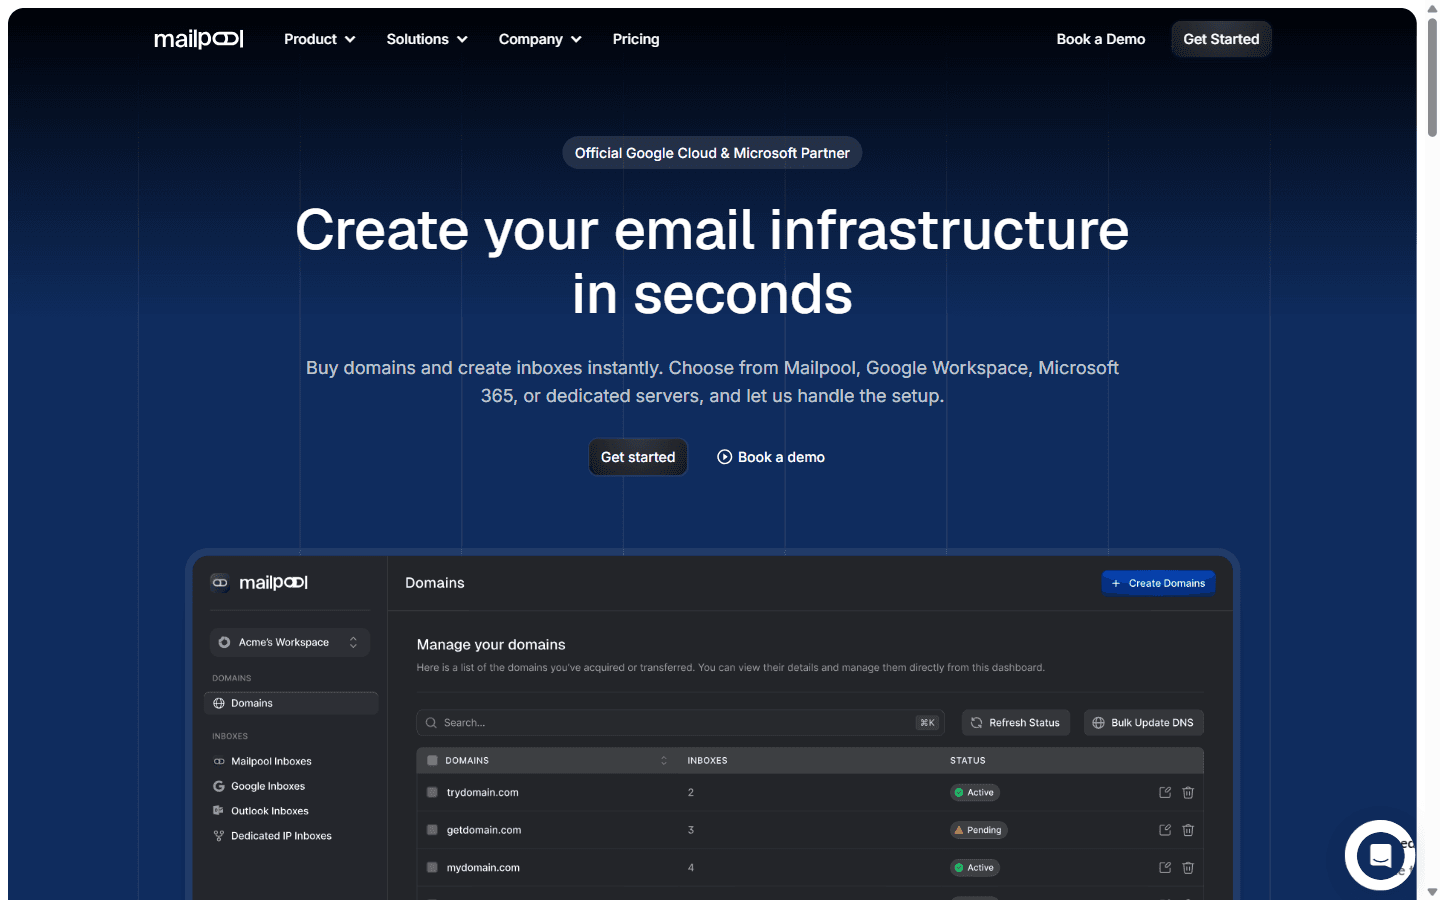Open Outlook Inboxes in sidebar
Image resolution: width=1440 pixels, height=900 pixels.
click(261, 811)
